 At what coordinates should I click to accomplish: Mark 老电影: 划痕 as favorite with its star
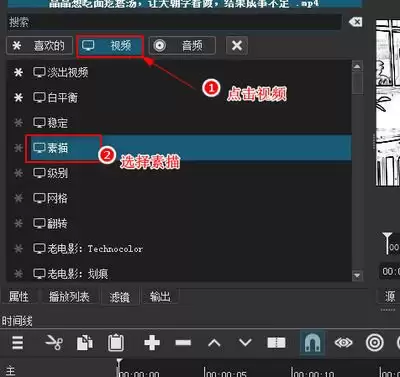(18, 274)
